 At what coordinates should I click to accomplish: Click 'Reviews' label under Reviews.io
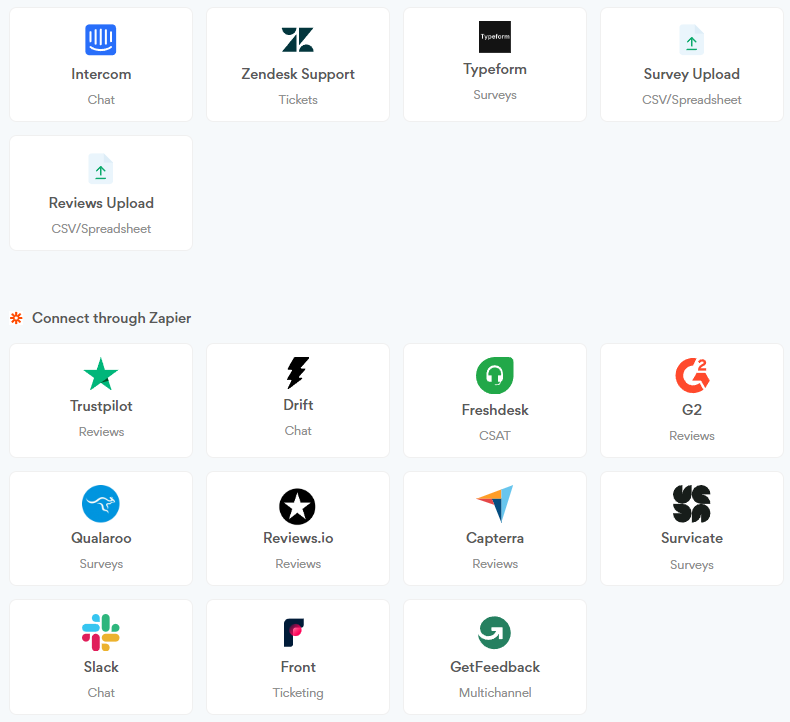(298, 564)
